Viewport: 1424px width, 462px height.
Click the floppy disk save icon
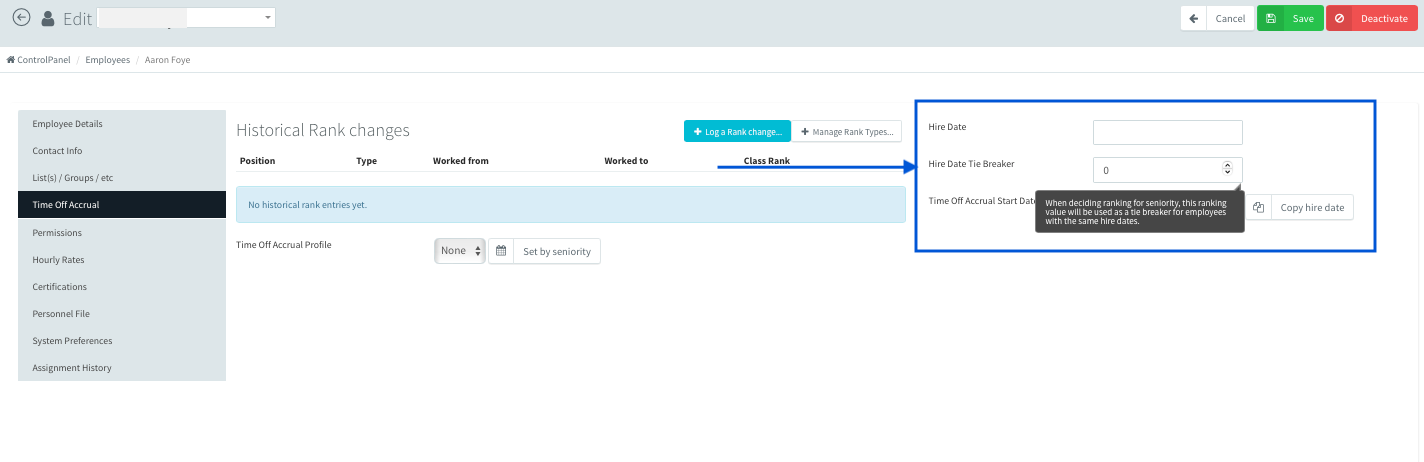click(x=1270, y=18)
